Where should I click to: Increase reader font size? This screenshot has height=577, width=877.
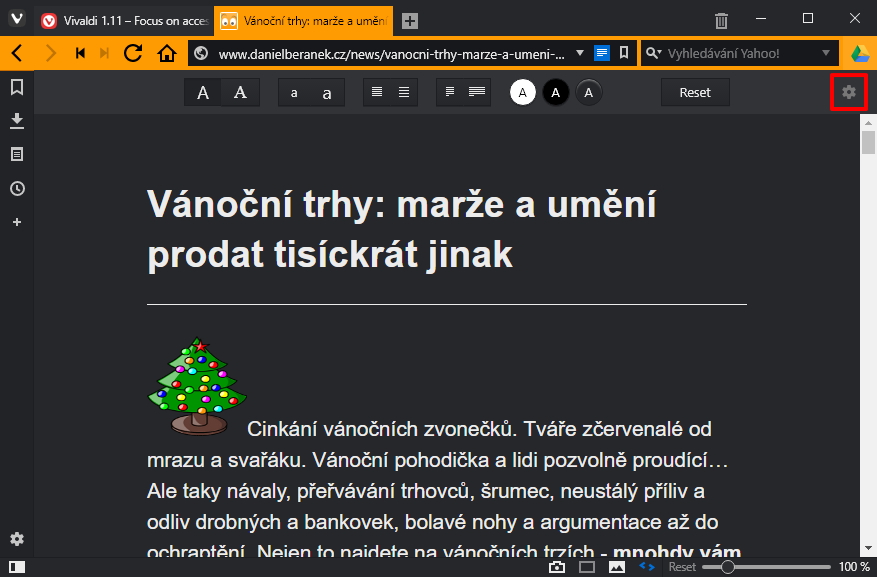click(327, 93)
